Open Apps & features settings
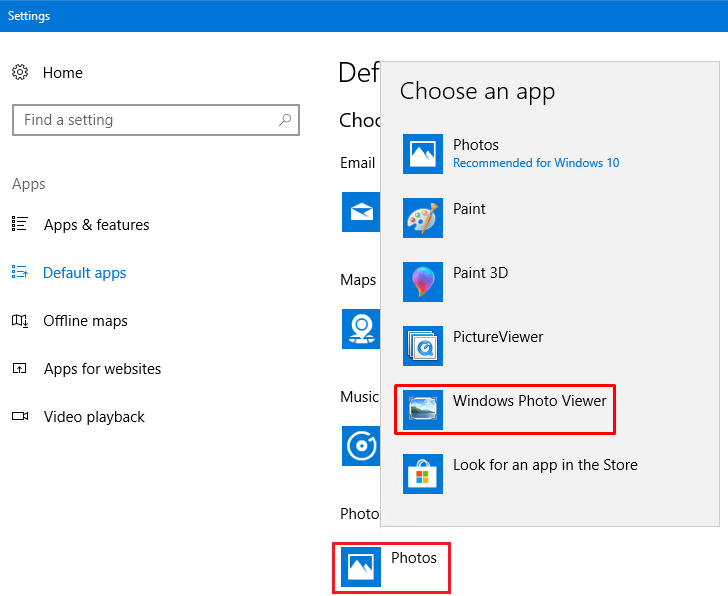 97,225
